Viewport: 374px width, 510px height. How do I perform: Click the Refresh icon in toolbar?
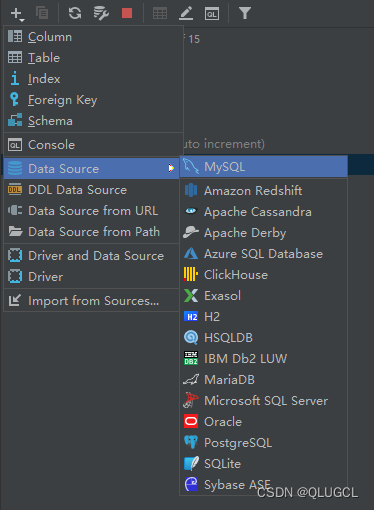click(75, 13)
